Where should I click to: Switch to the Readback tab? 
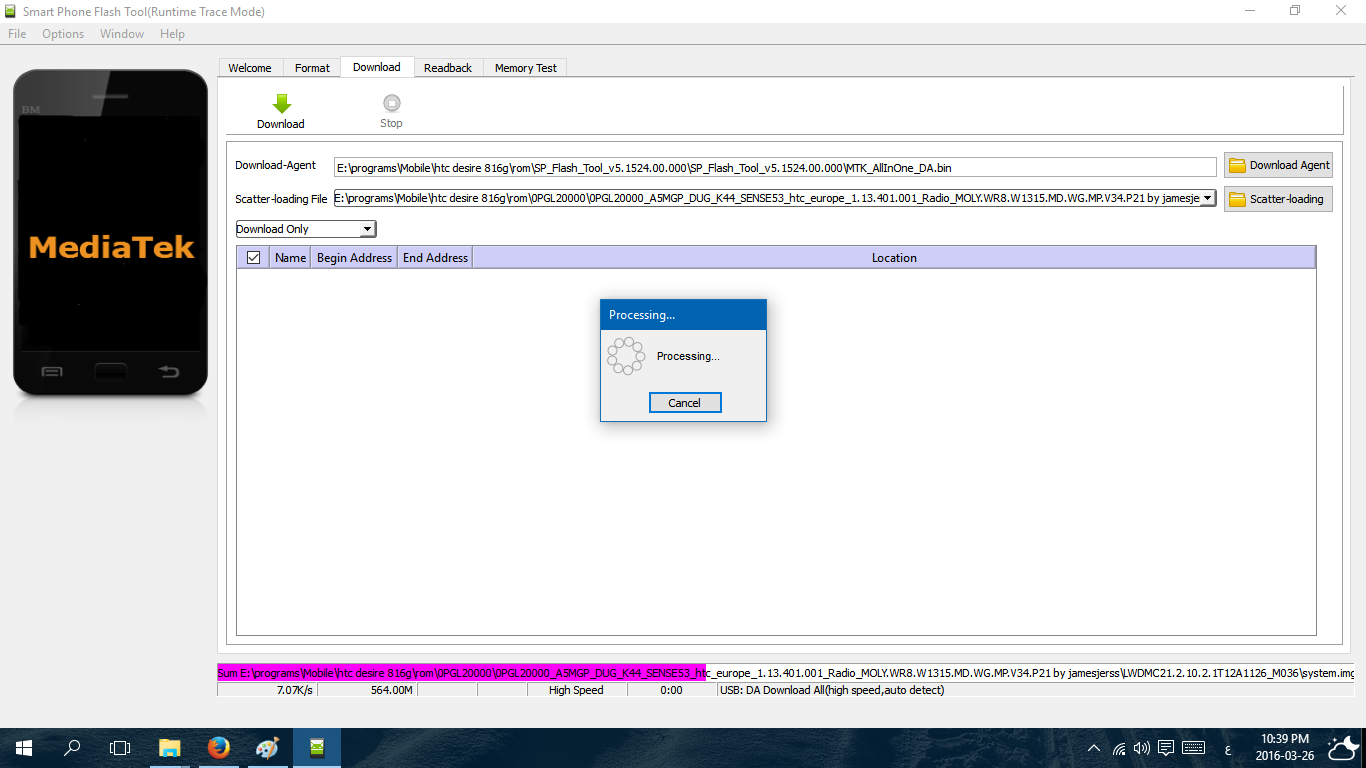tap(448, 68)
